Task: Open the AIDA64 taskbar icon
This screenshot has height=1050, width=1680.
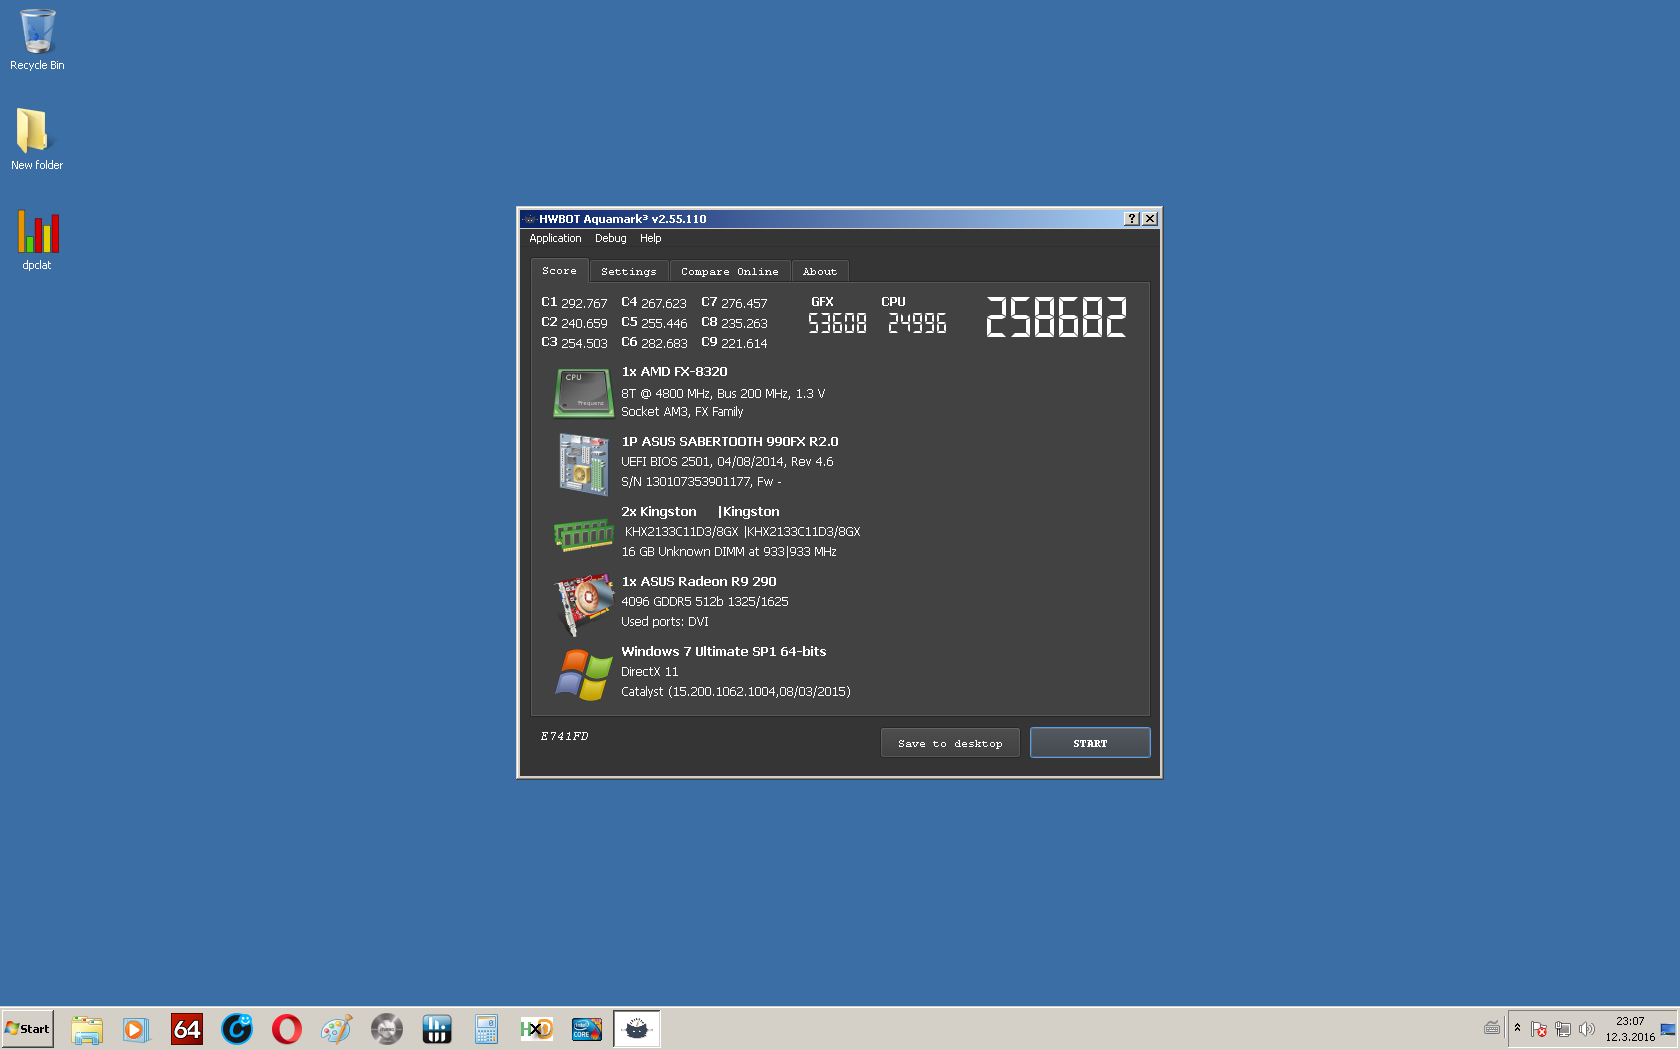Action: (x=187, y=1029)
